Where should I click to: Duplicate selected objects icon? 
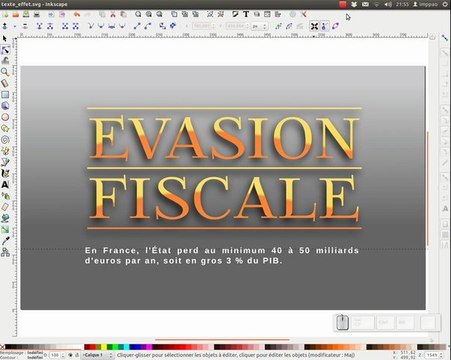pyautogui.click(x=174, y=14)
